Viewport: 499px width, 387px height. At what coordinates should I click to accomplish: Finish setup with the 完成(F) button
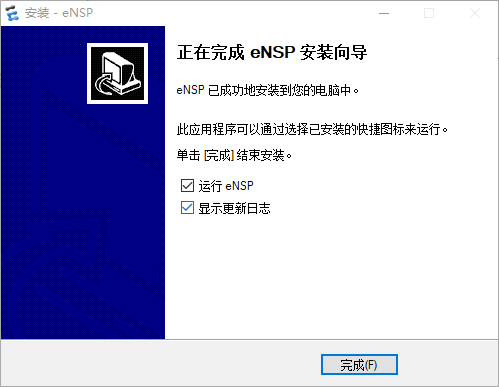[359, 365]
